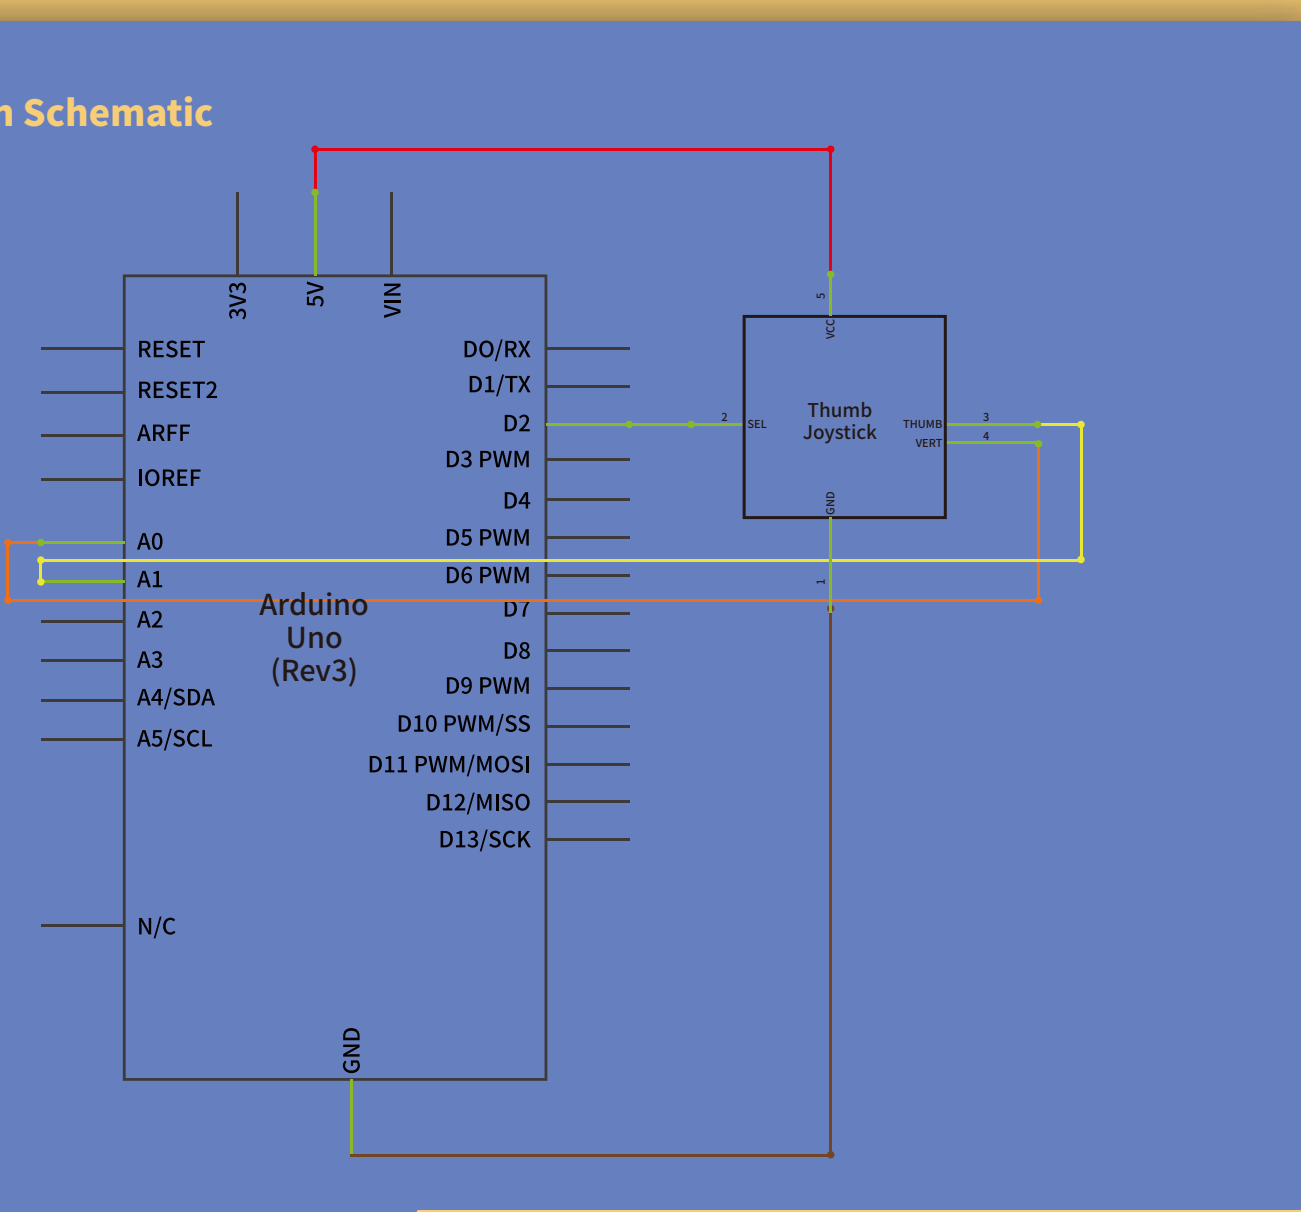Select the D2 pin label
This screenshot has height=1212, width=1301.
coord(517,424)
